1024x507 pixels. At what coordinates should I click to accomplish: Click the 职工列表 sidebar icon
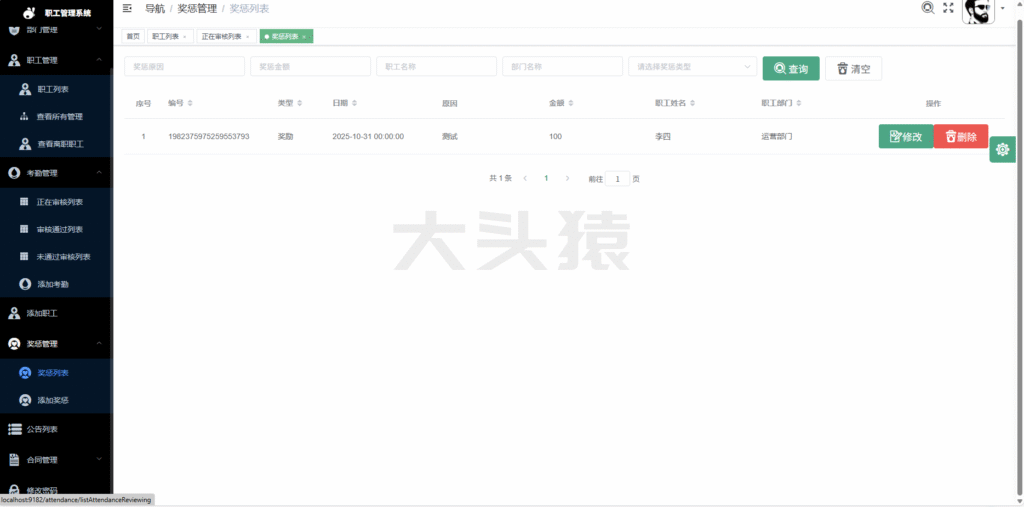coord(25,90)
